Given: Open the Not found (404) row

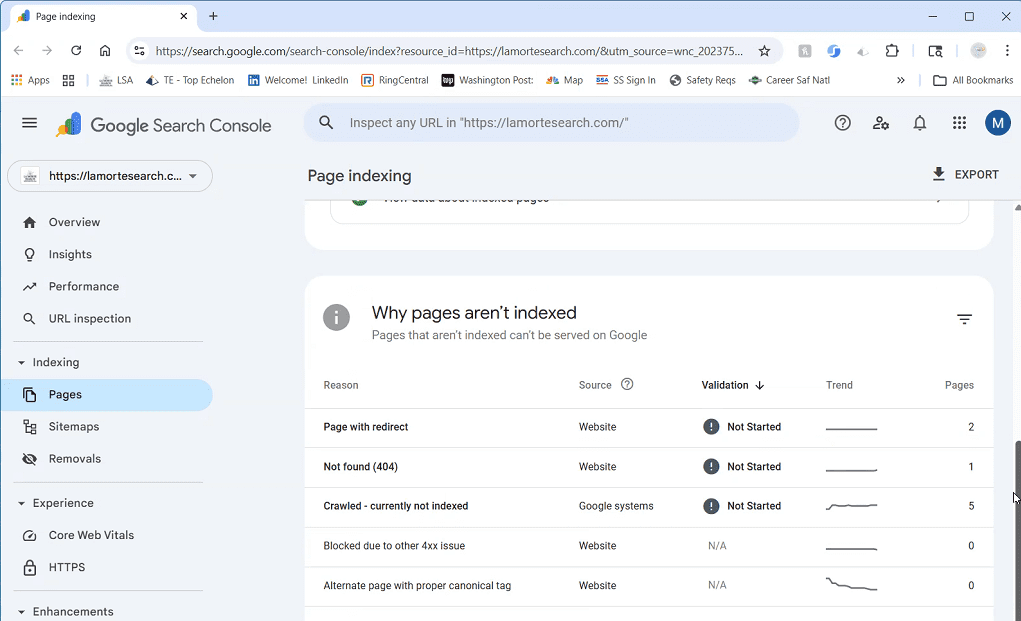Looking at the screenshot, I should [x=649, y=467].
